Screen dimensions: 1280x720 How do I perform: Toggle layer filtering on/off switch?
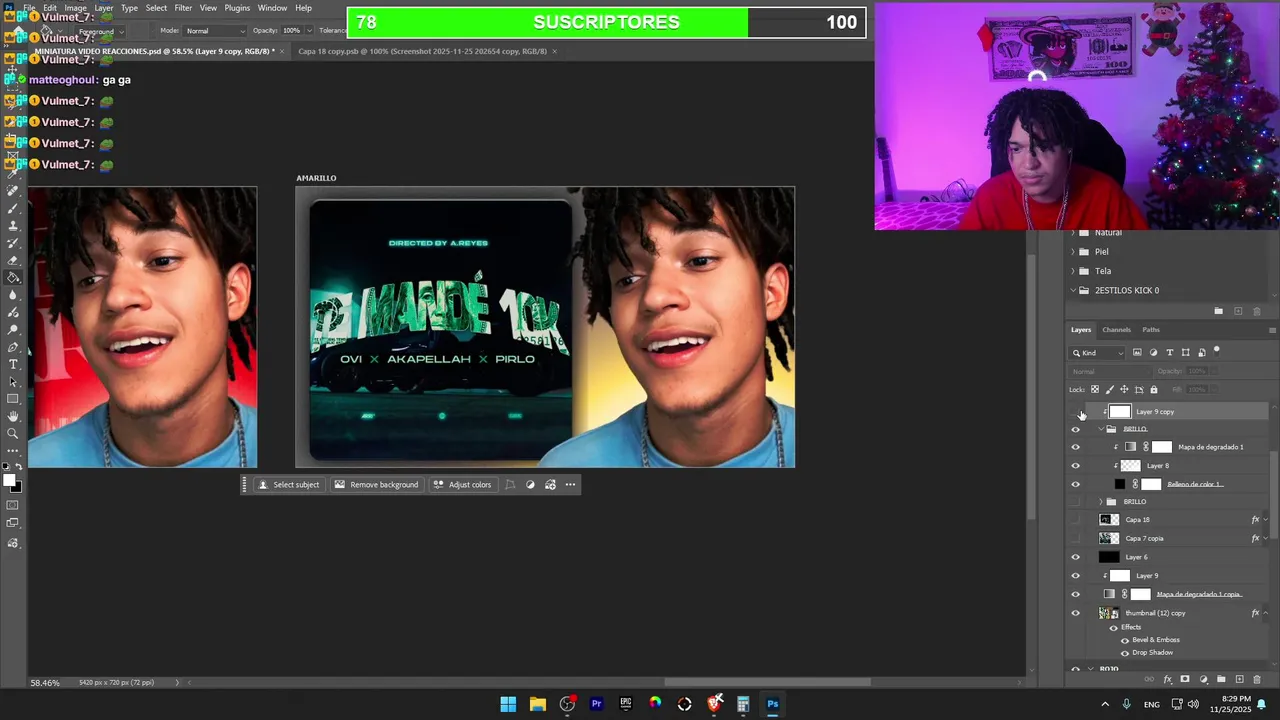pyautogui.click(x=1217, y=351)
